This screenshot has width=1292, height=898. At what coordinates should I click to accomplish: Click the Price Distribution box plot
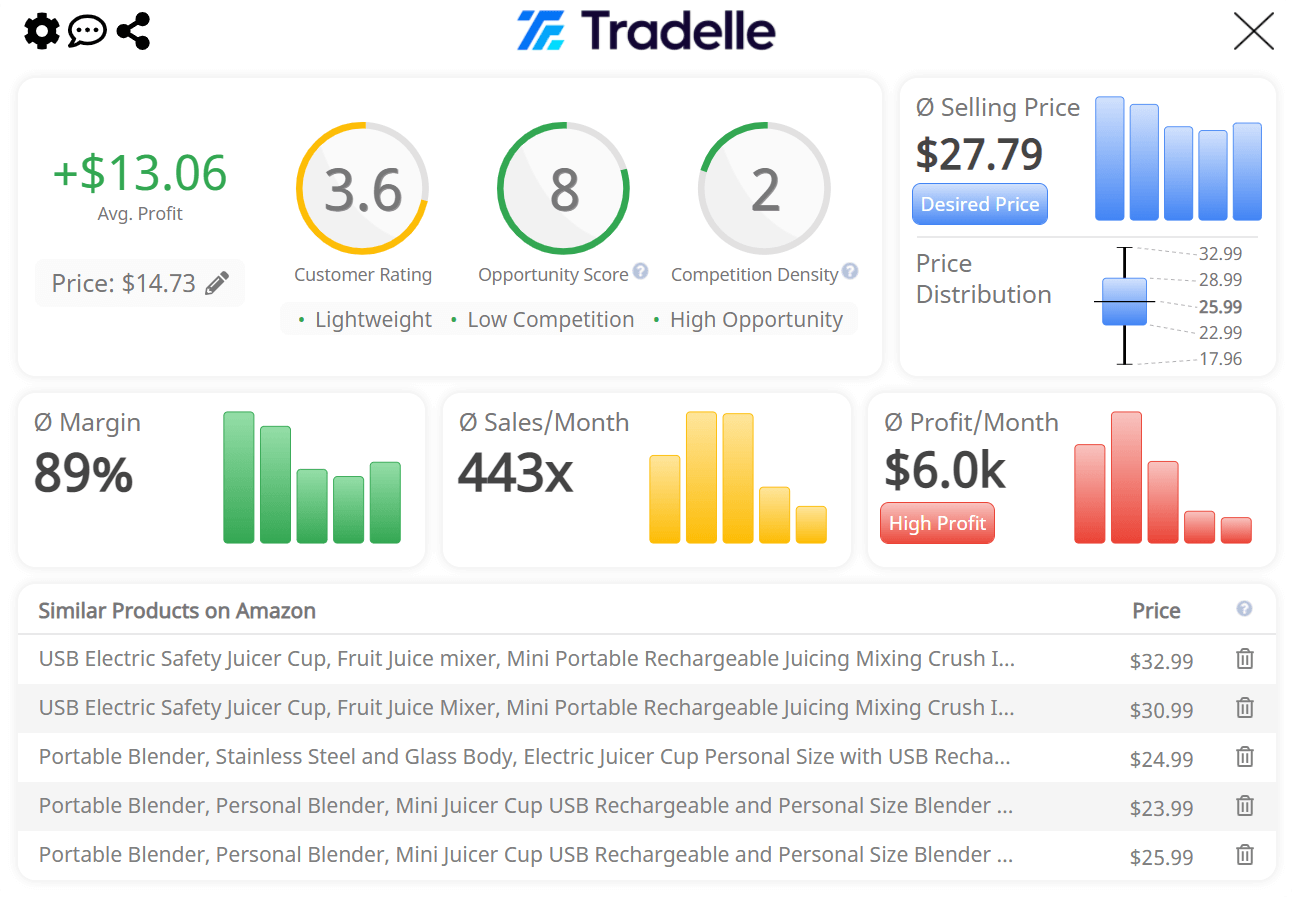click(1123, 301)
